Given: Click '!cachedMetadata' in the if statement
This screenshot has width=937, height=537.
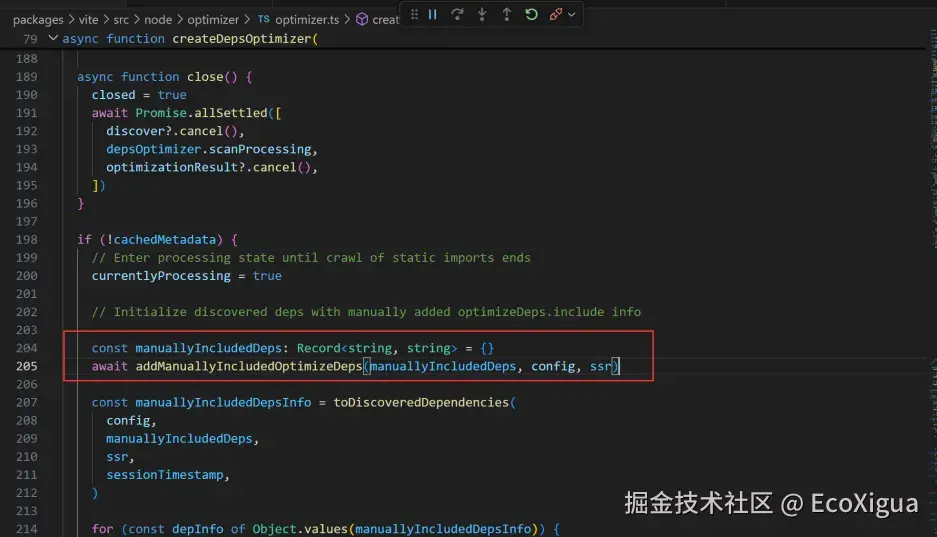Looking at the screenshot, I should (x=161, y=240).
